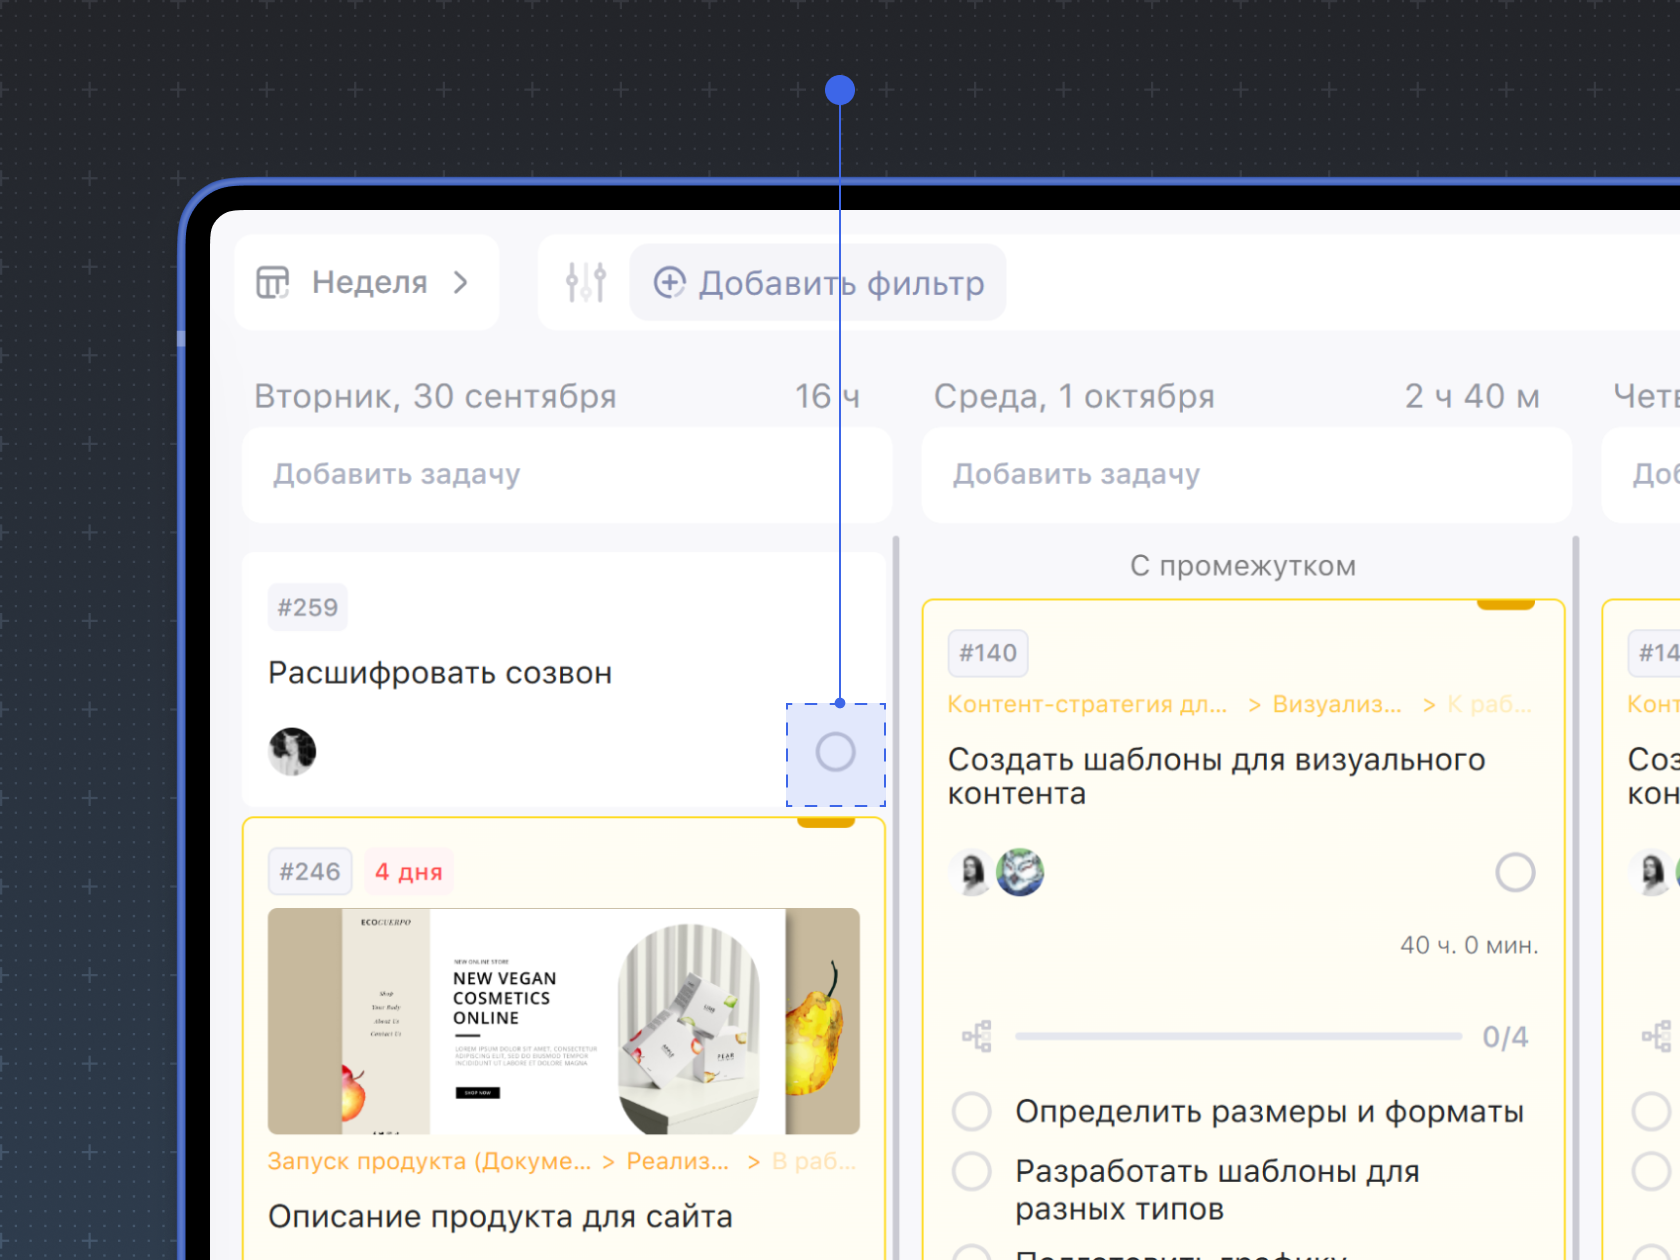
Task: Click the woman avatar in task #140
Action: (x=971, y=872)
